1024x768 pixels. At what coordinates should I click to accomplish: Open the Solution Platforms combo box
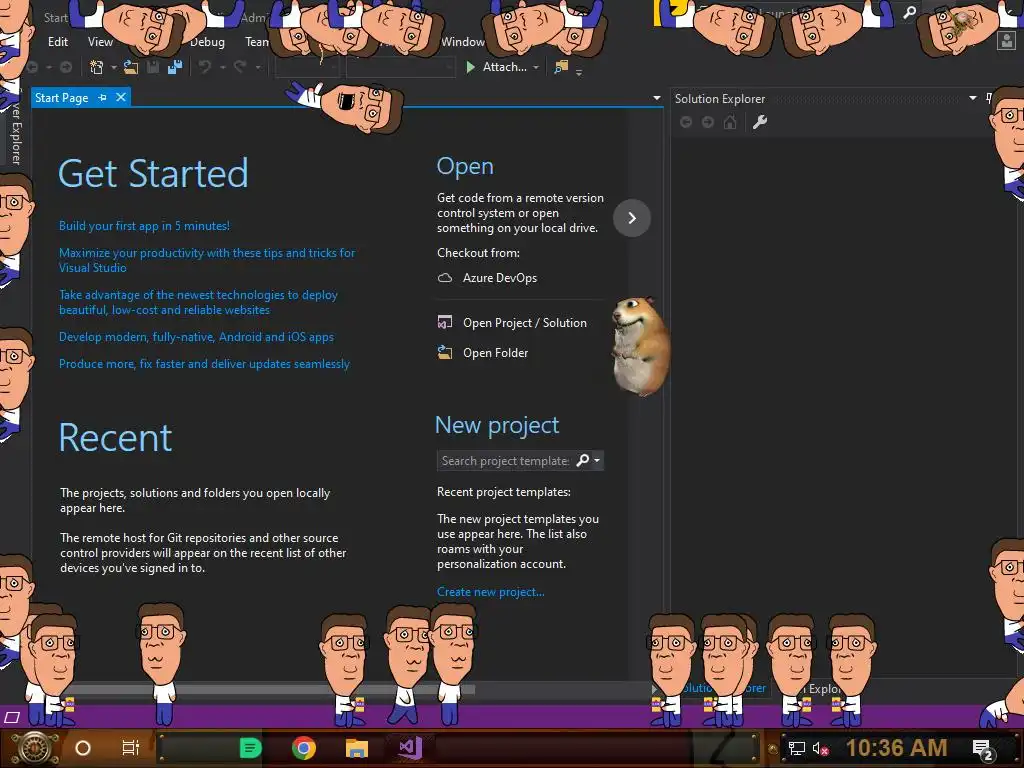(400, 67)
